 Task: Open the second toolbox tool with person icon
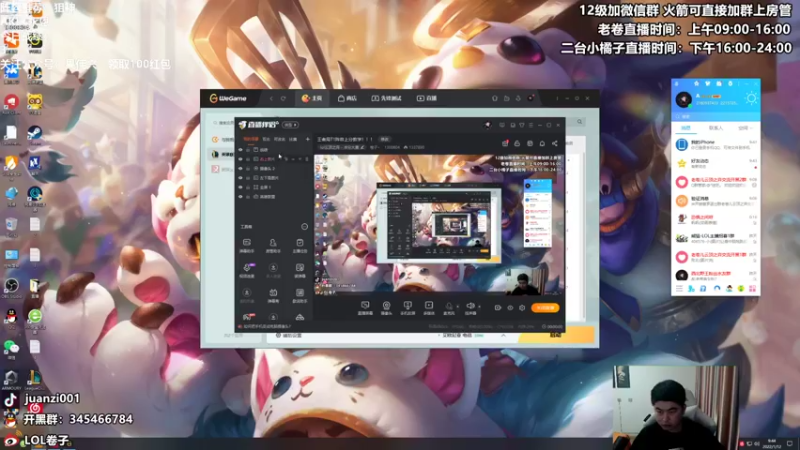coord(273,245)
